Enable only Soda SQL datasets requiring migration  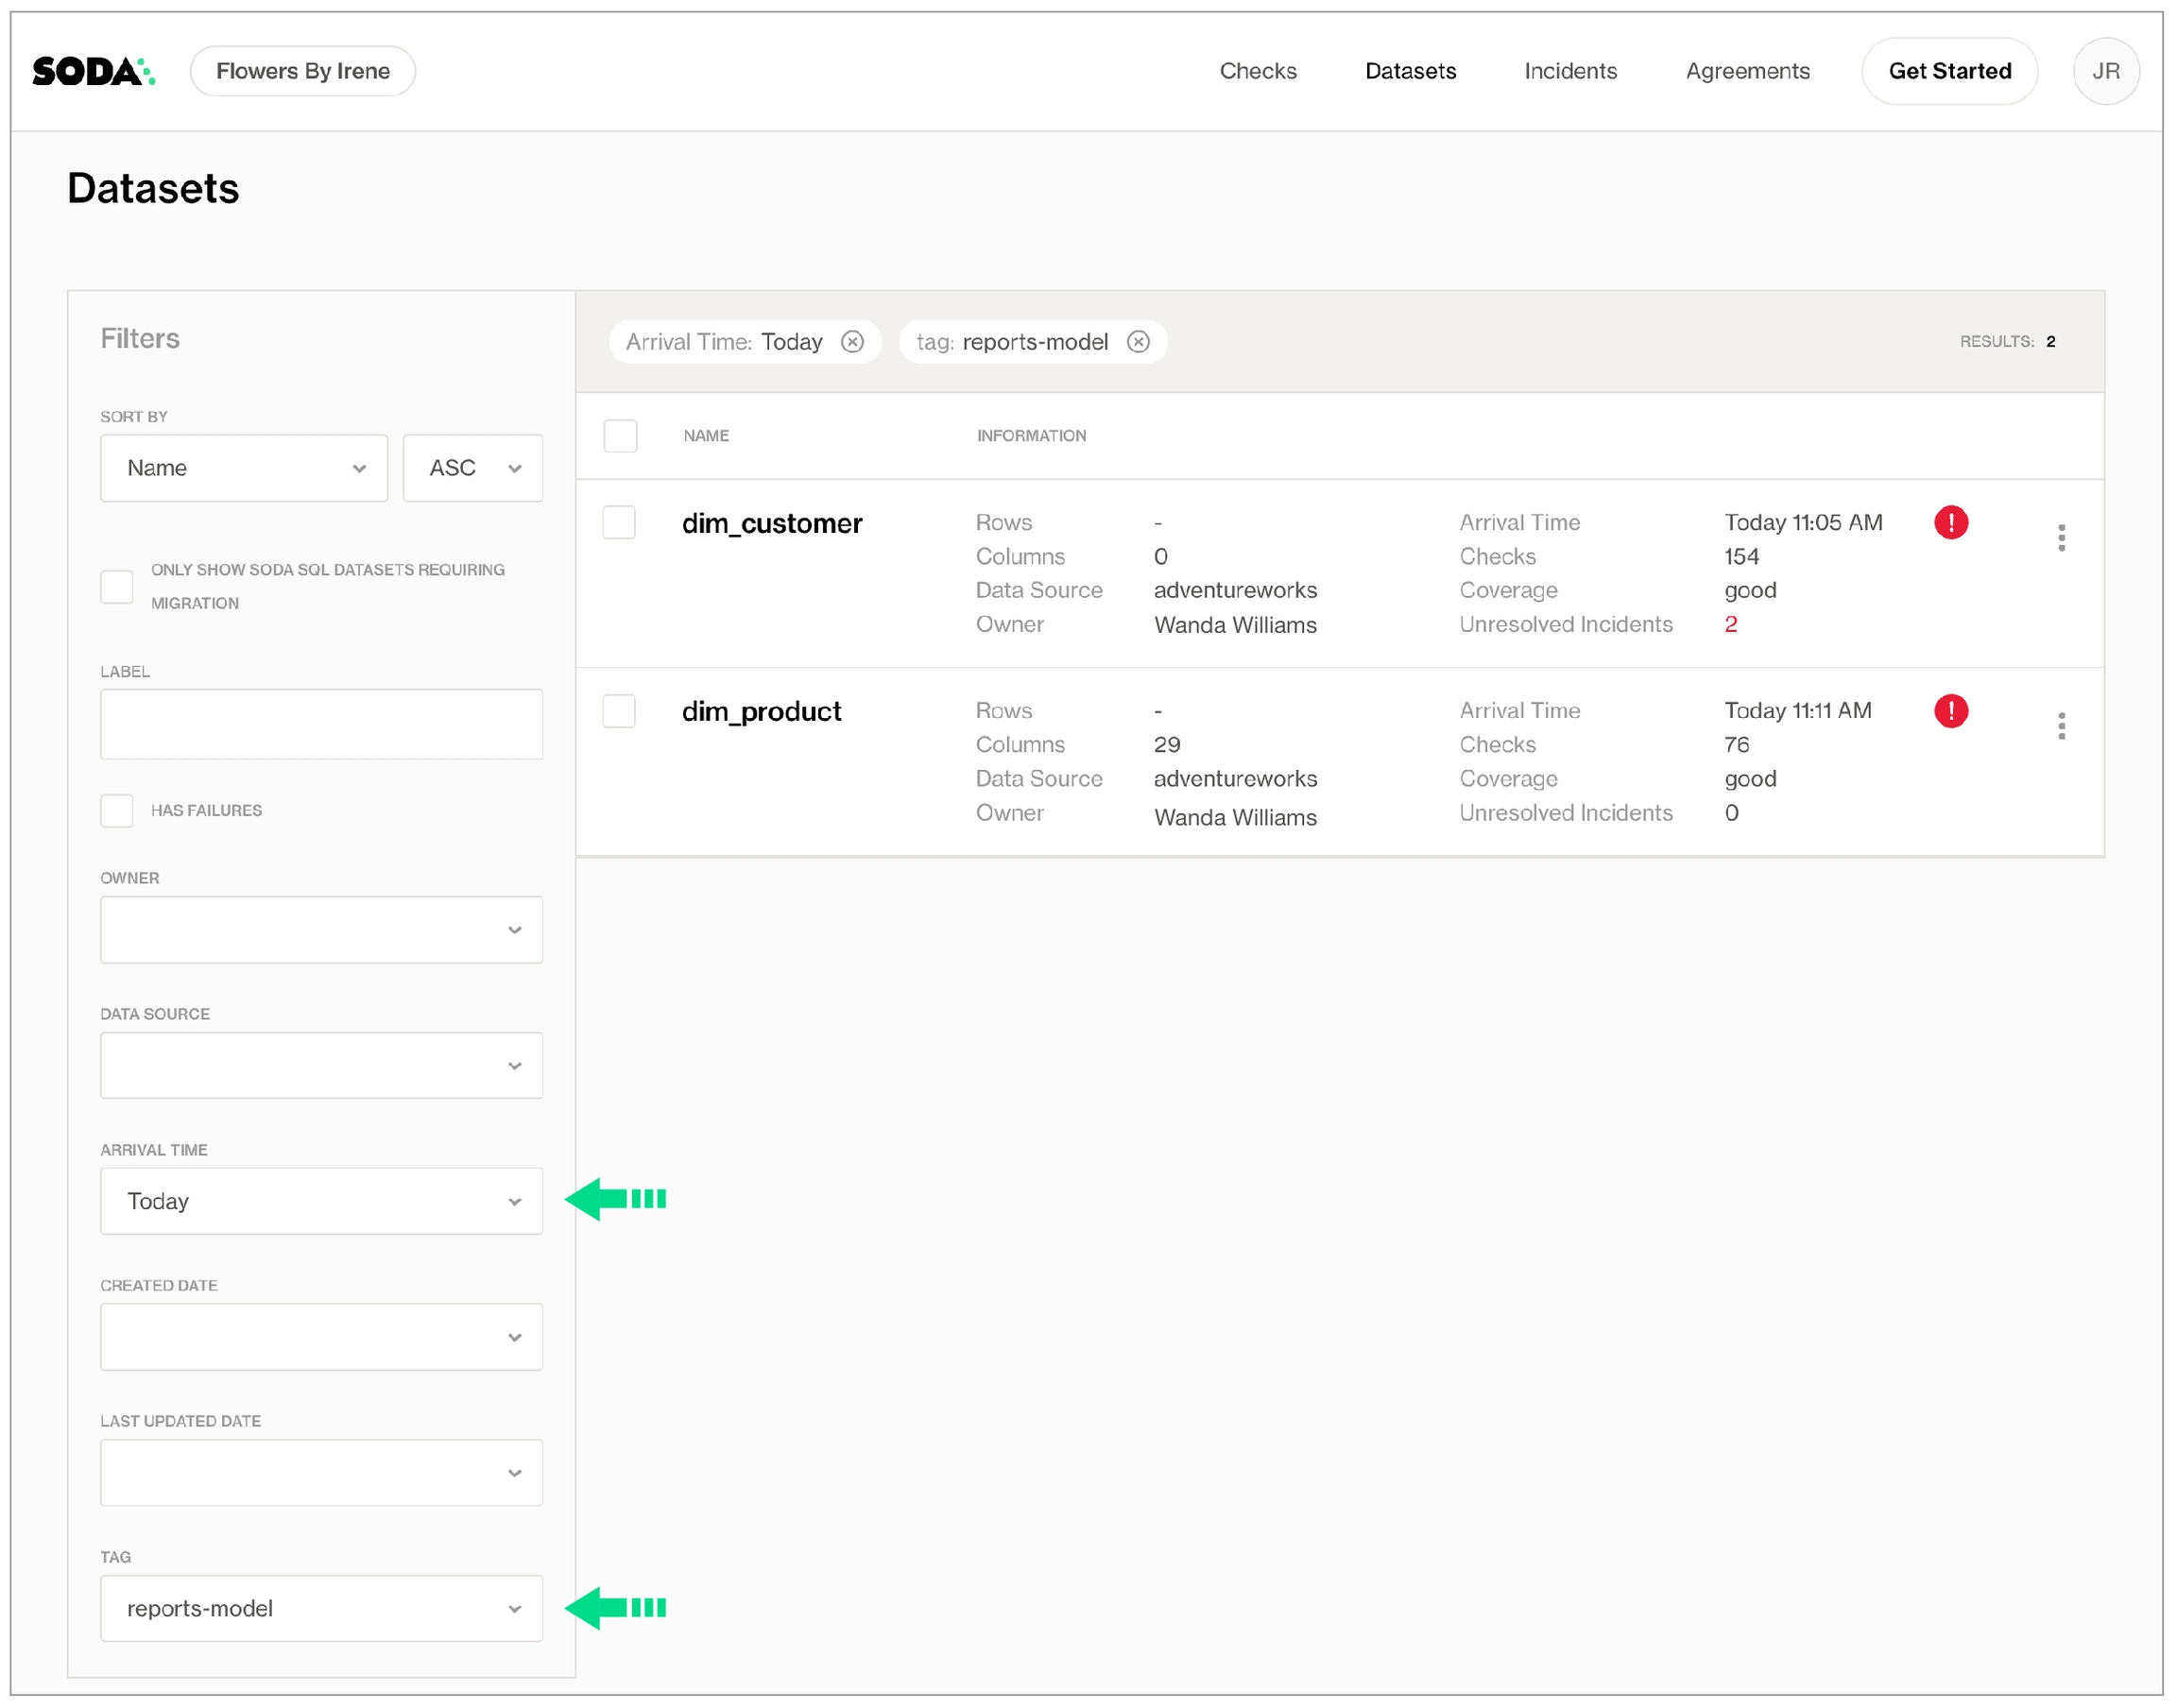[x=117, y=586]
